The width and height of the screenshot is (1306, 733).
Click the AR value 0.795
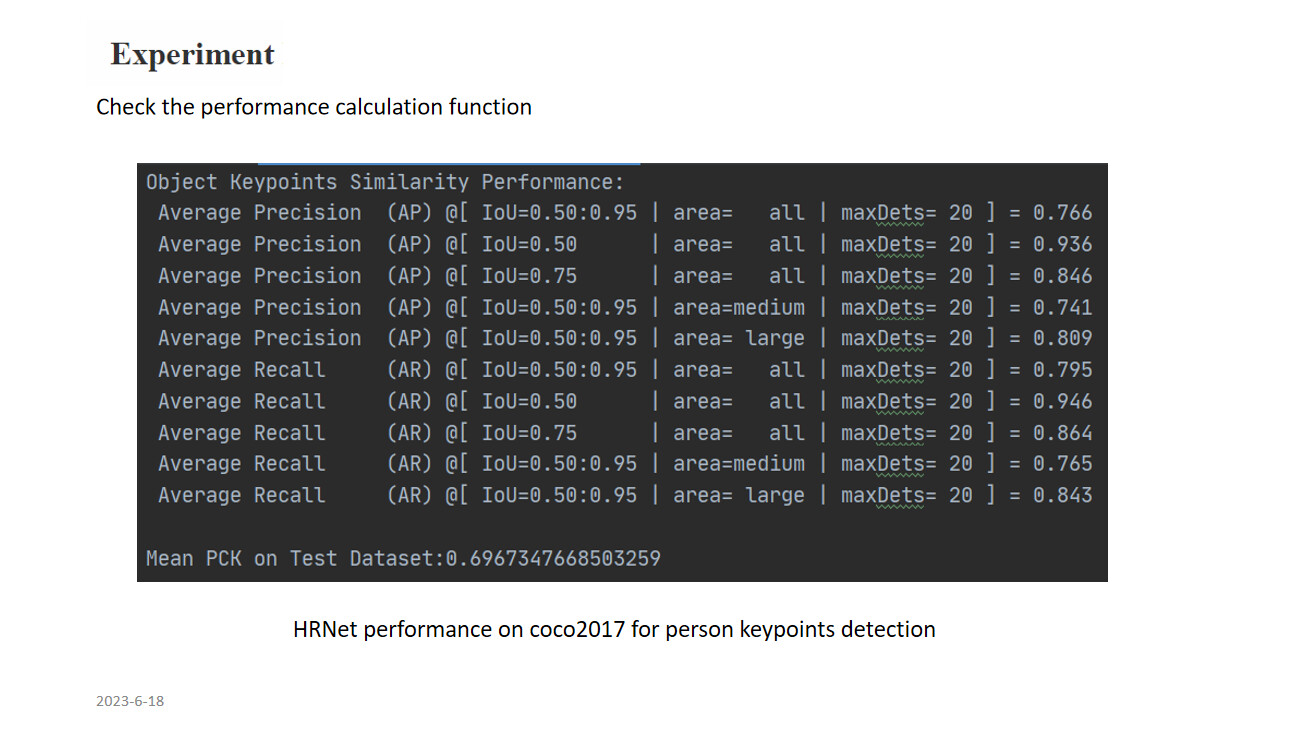[1063, 370]
